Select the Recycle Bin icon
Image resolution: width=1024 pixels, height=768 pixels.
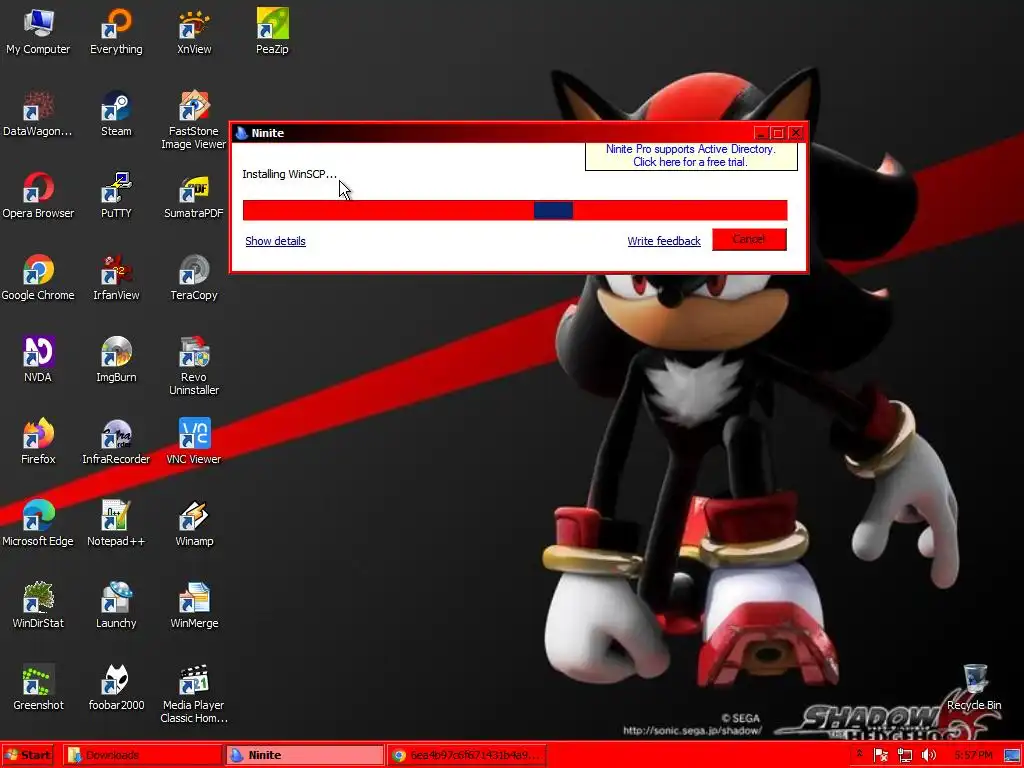(x=974, y=688)
